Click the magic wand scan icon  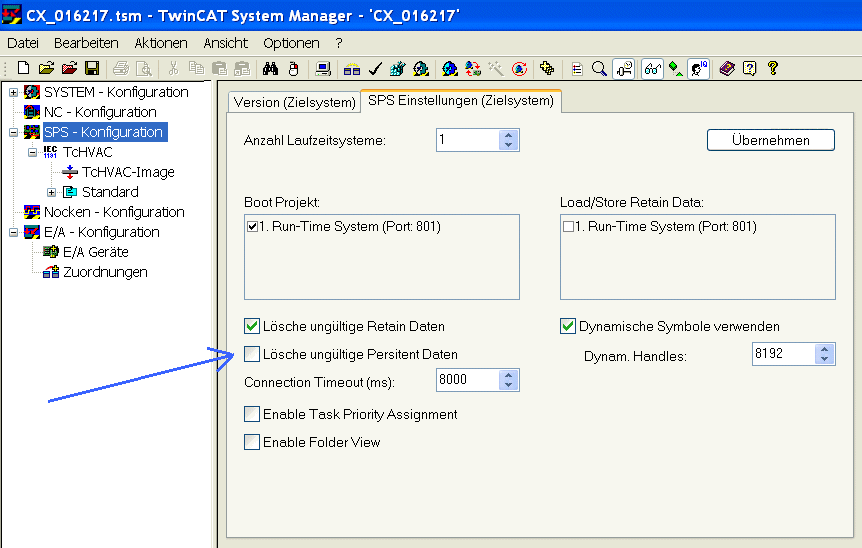(x=496, y=68)
